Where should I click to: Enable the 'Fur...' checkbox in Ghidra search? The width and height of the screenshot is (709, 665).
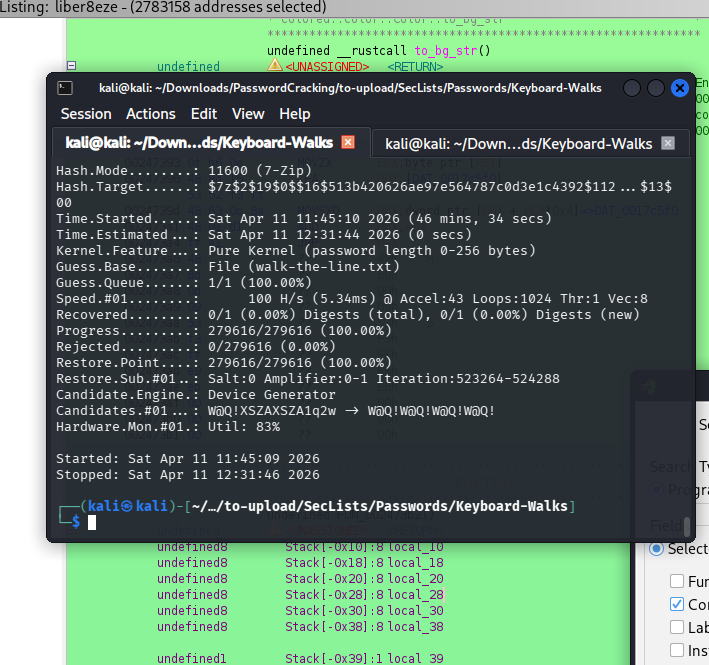pyautogui.click(x=676, y=581)
